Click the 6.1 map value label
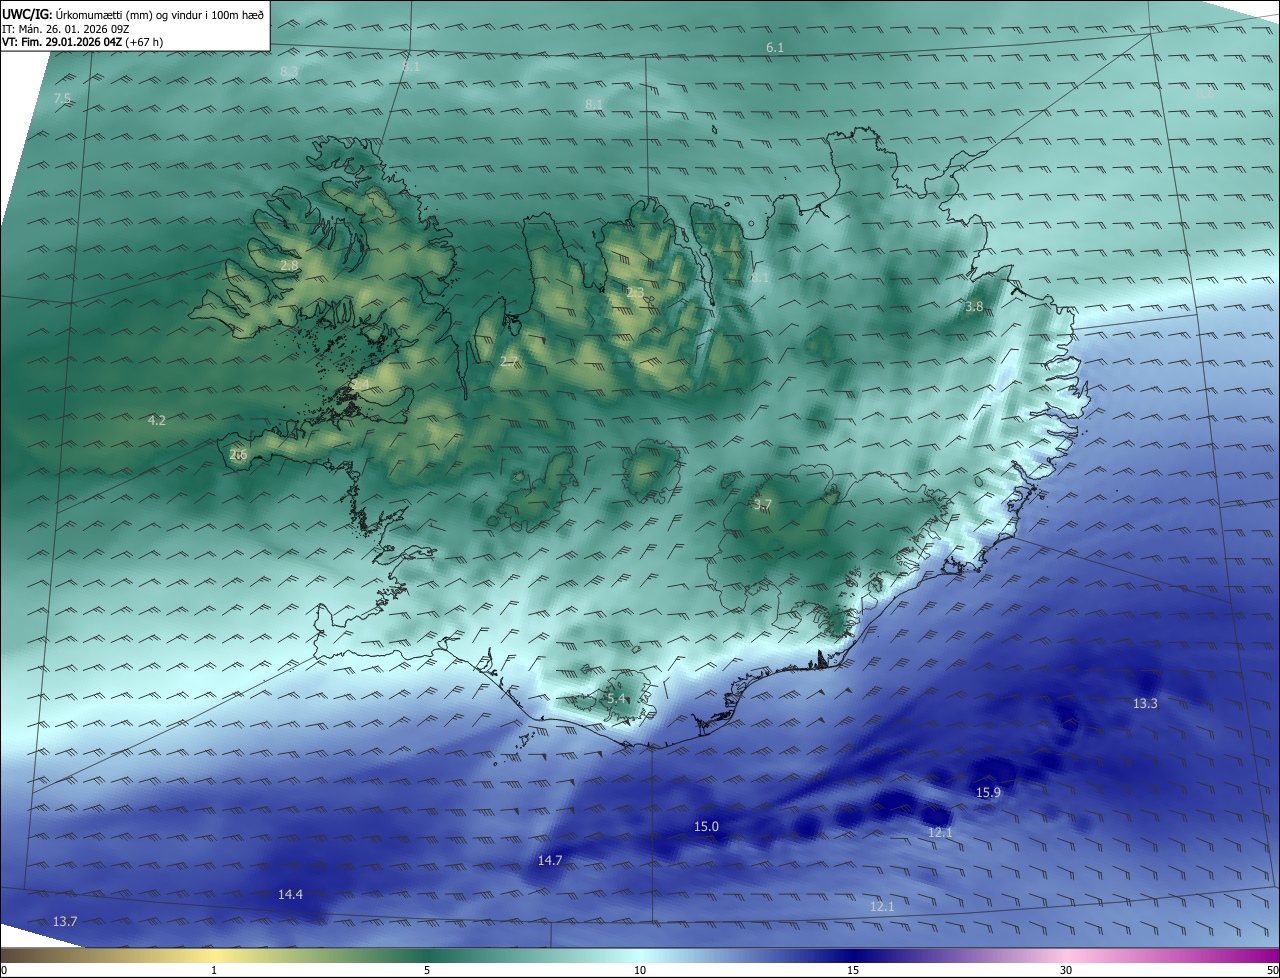 click(775, 47)
